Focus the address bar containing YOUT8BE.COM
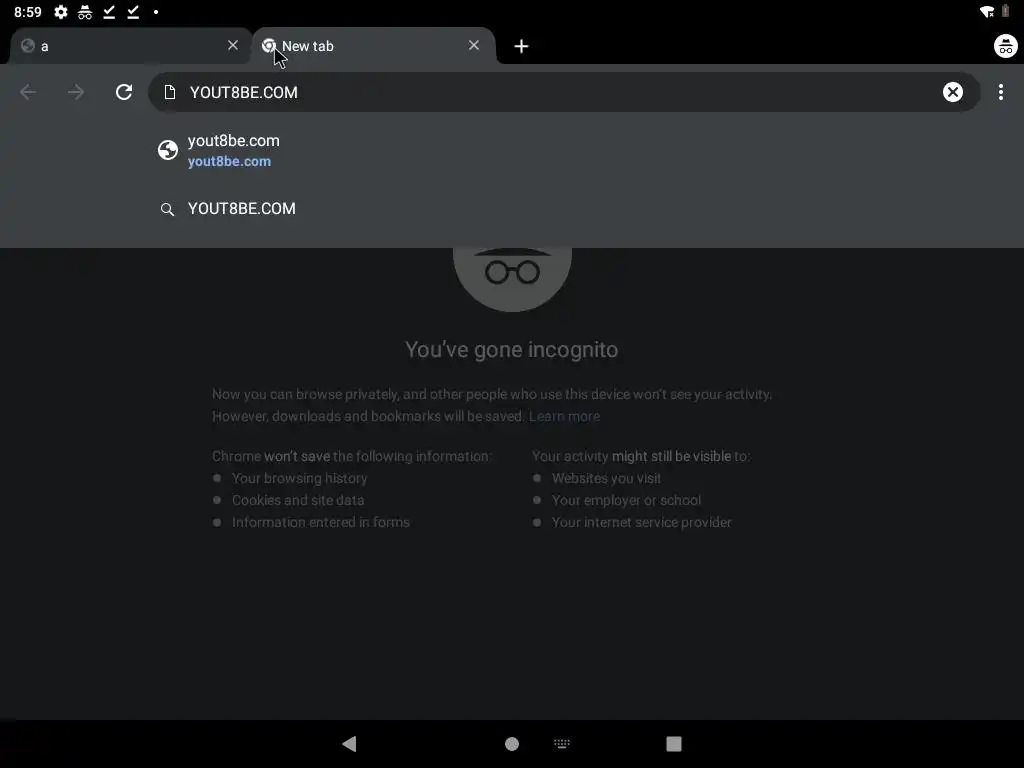This screenshot has width=1024, height=768. coord(564,92)
